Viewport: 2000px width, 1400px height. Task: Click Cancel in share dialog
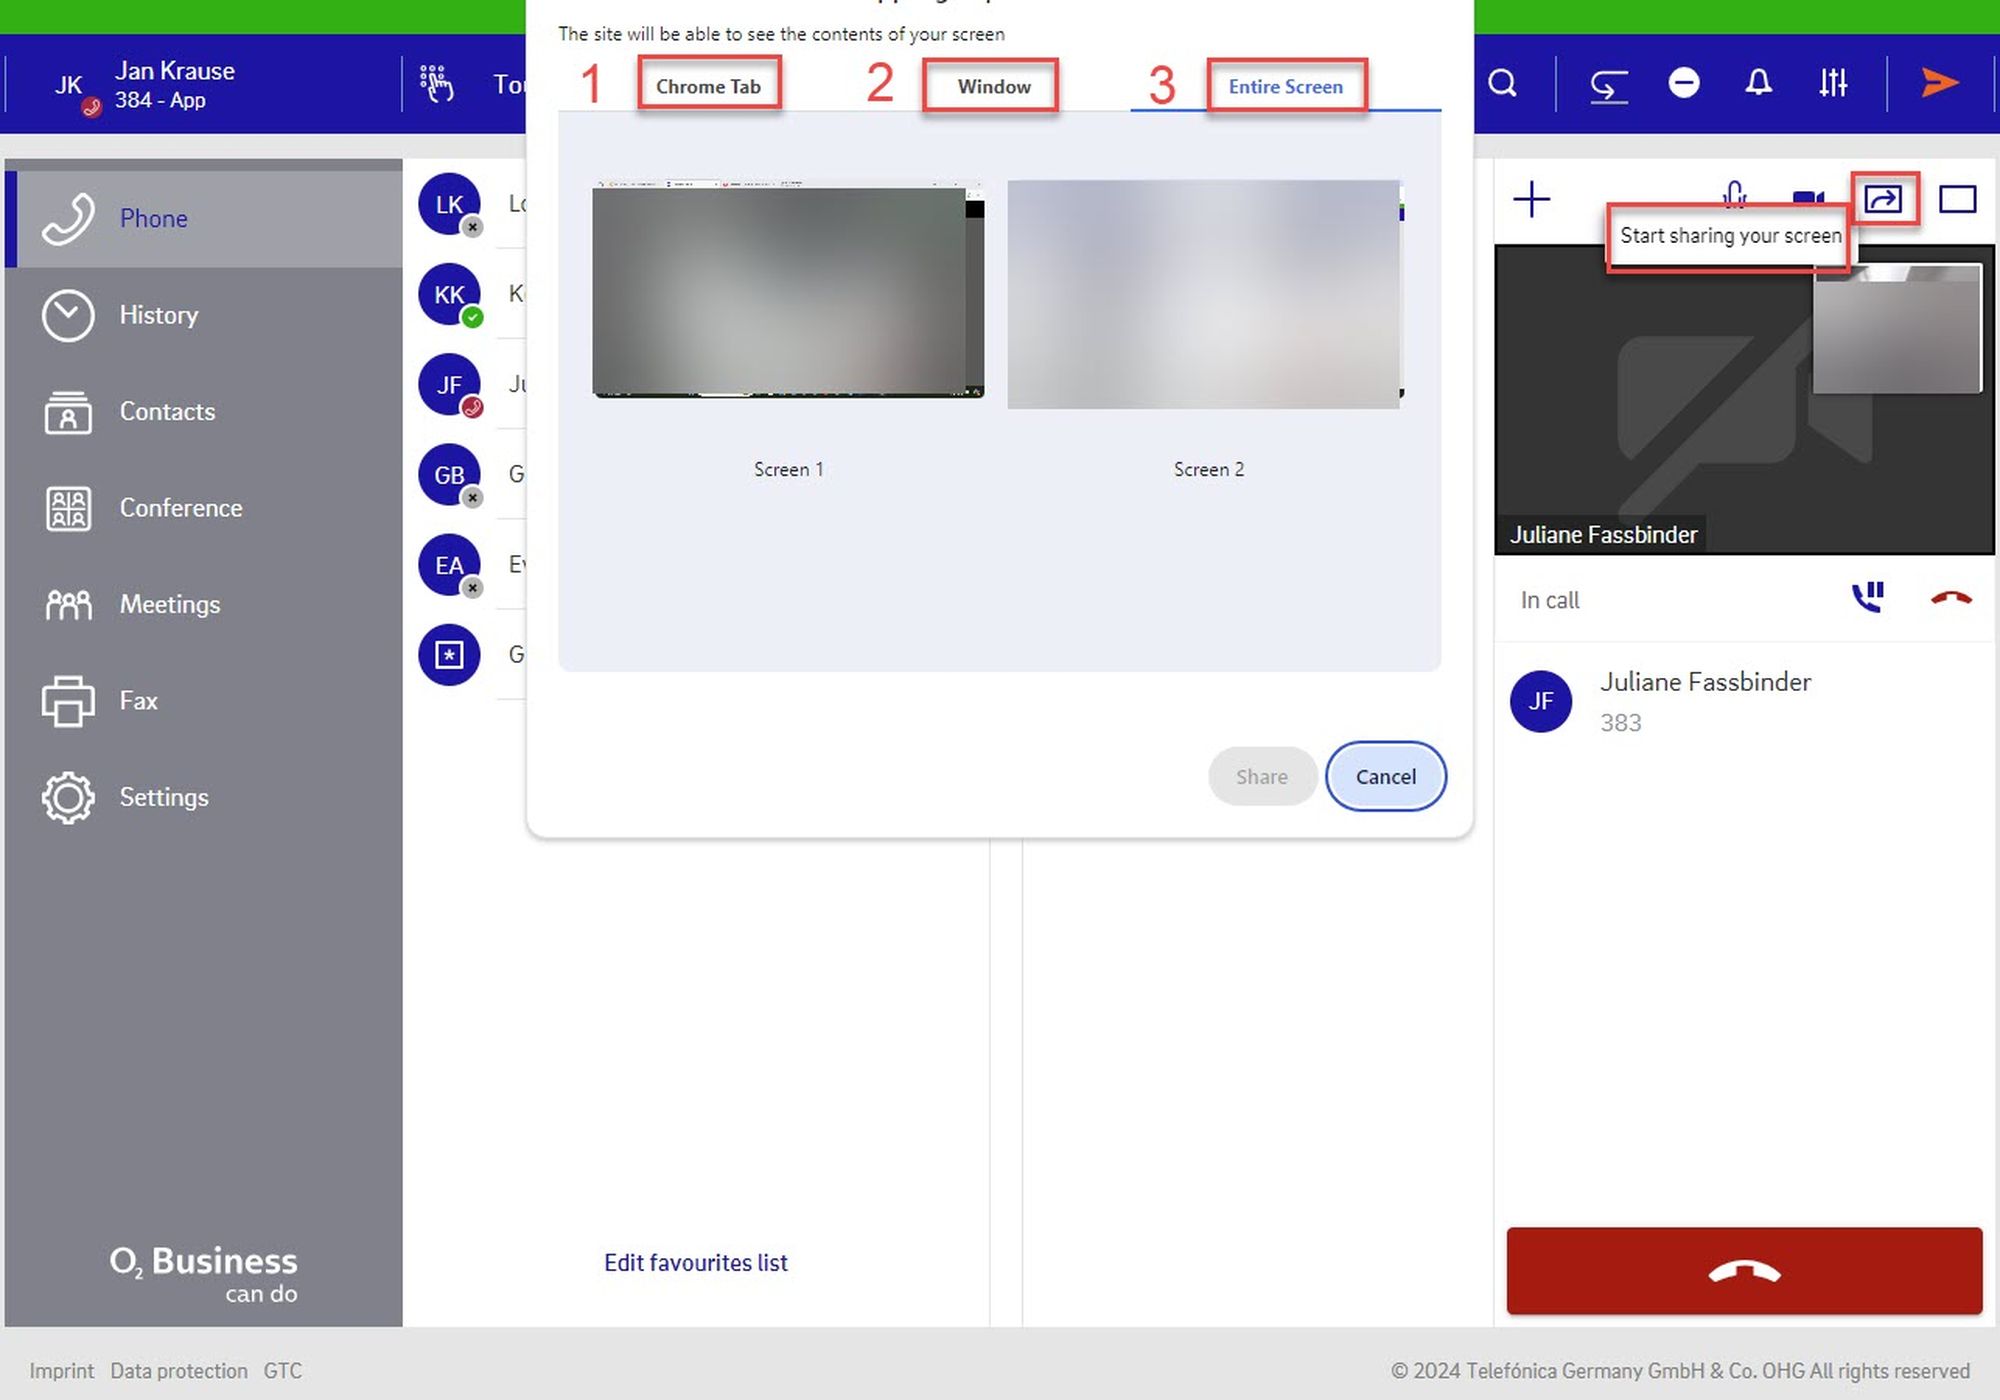pos(1385,776)
